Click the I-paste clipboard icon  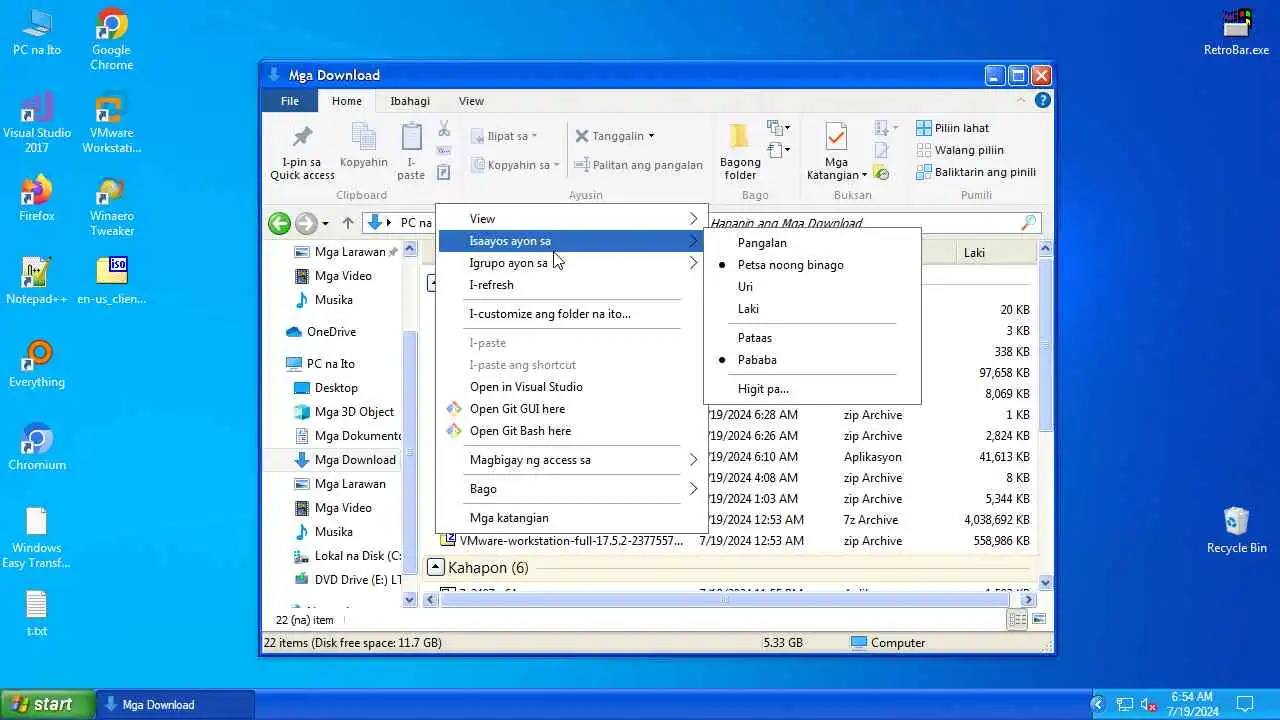tap(411, 136)
